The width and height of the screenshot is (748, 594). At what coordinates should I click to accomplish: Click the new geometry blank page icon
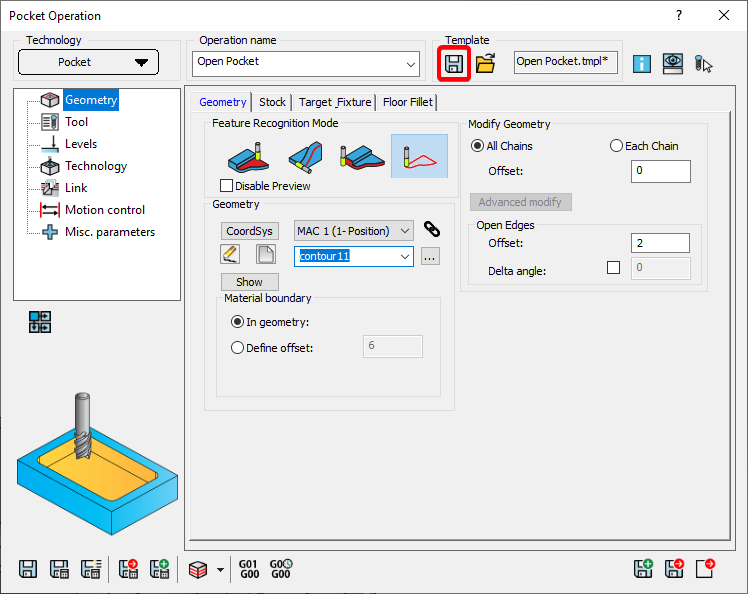pyautogui.click(x=265, y=255)
